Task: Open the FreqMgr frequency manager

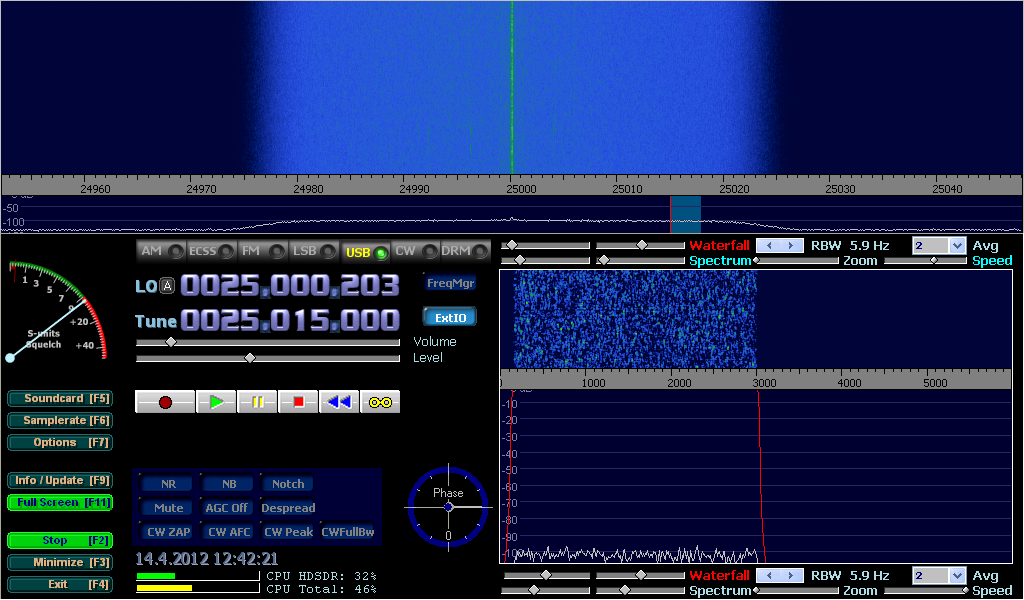Action: pyautogui.click(x=450, y=284)
